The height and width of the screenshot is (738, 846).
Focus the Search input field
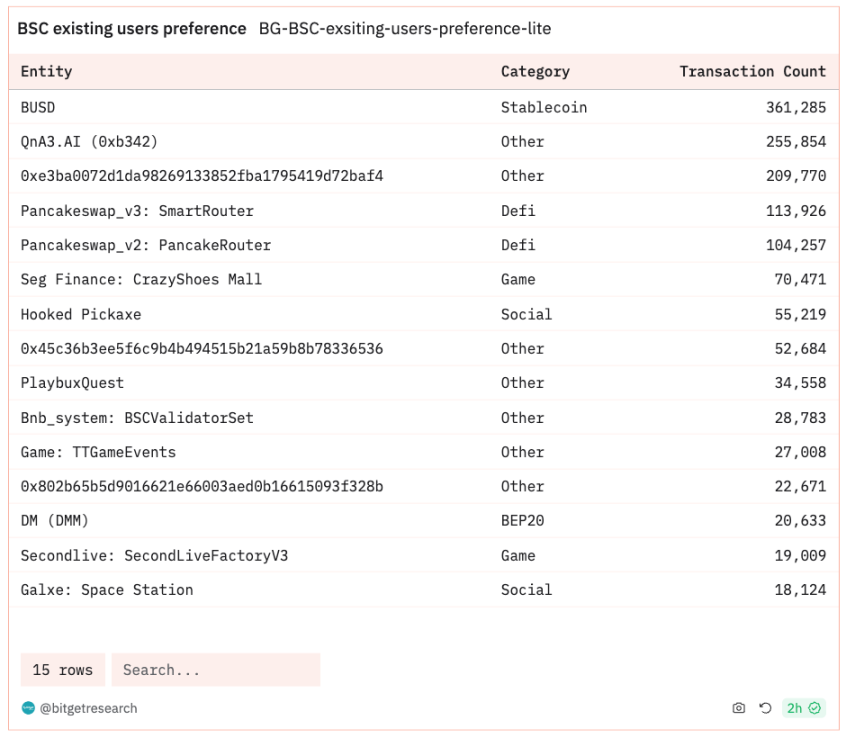[216, 669]
